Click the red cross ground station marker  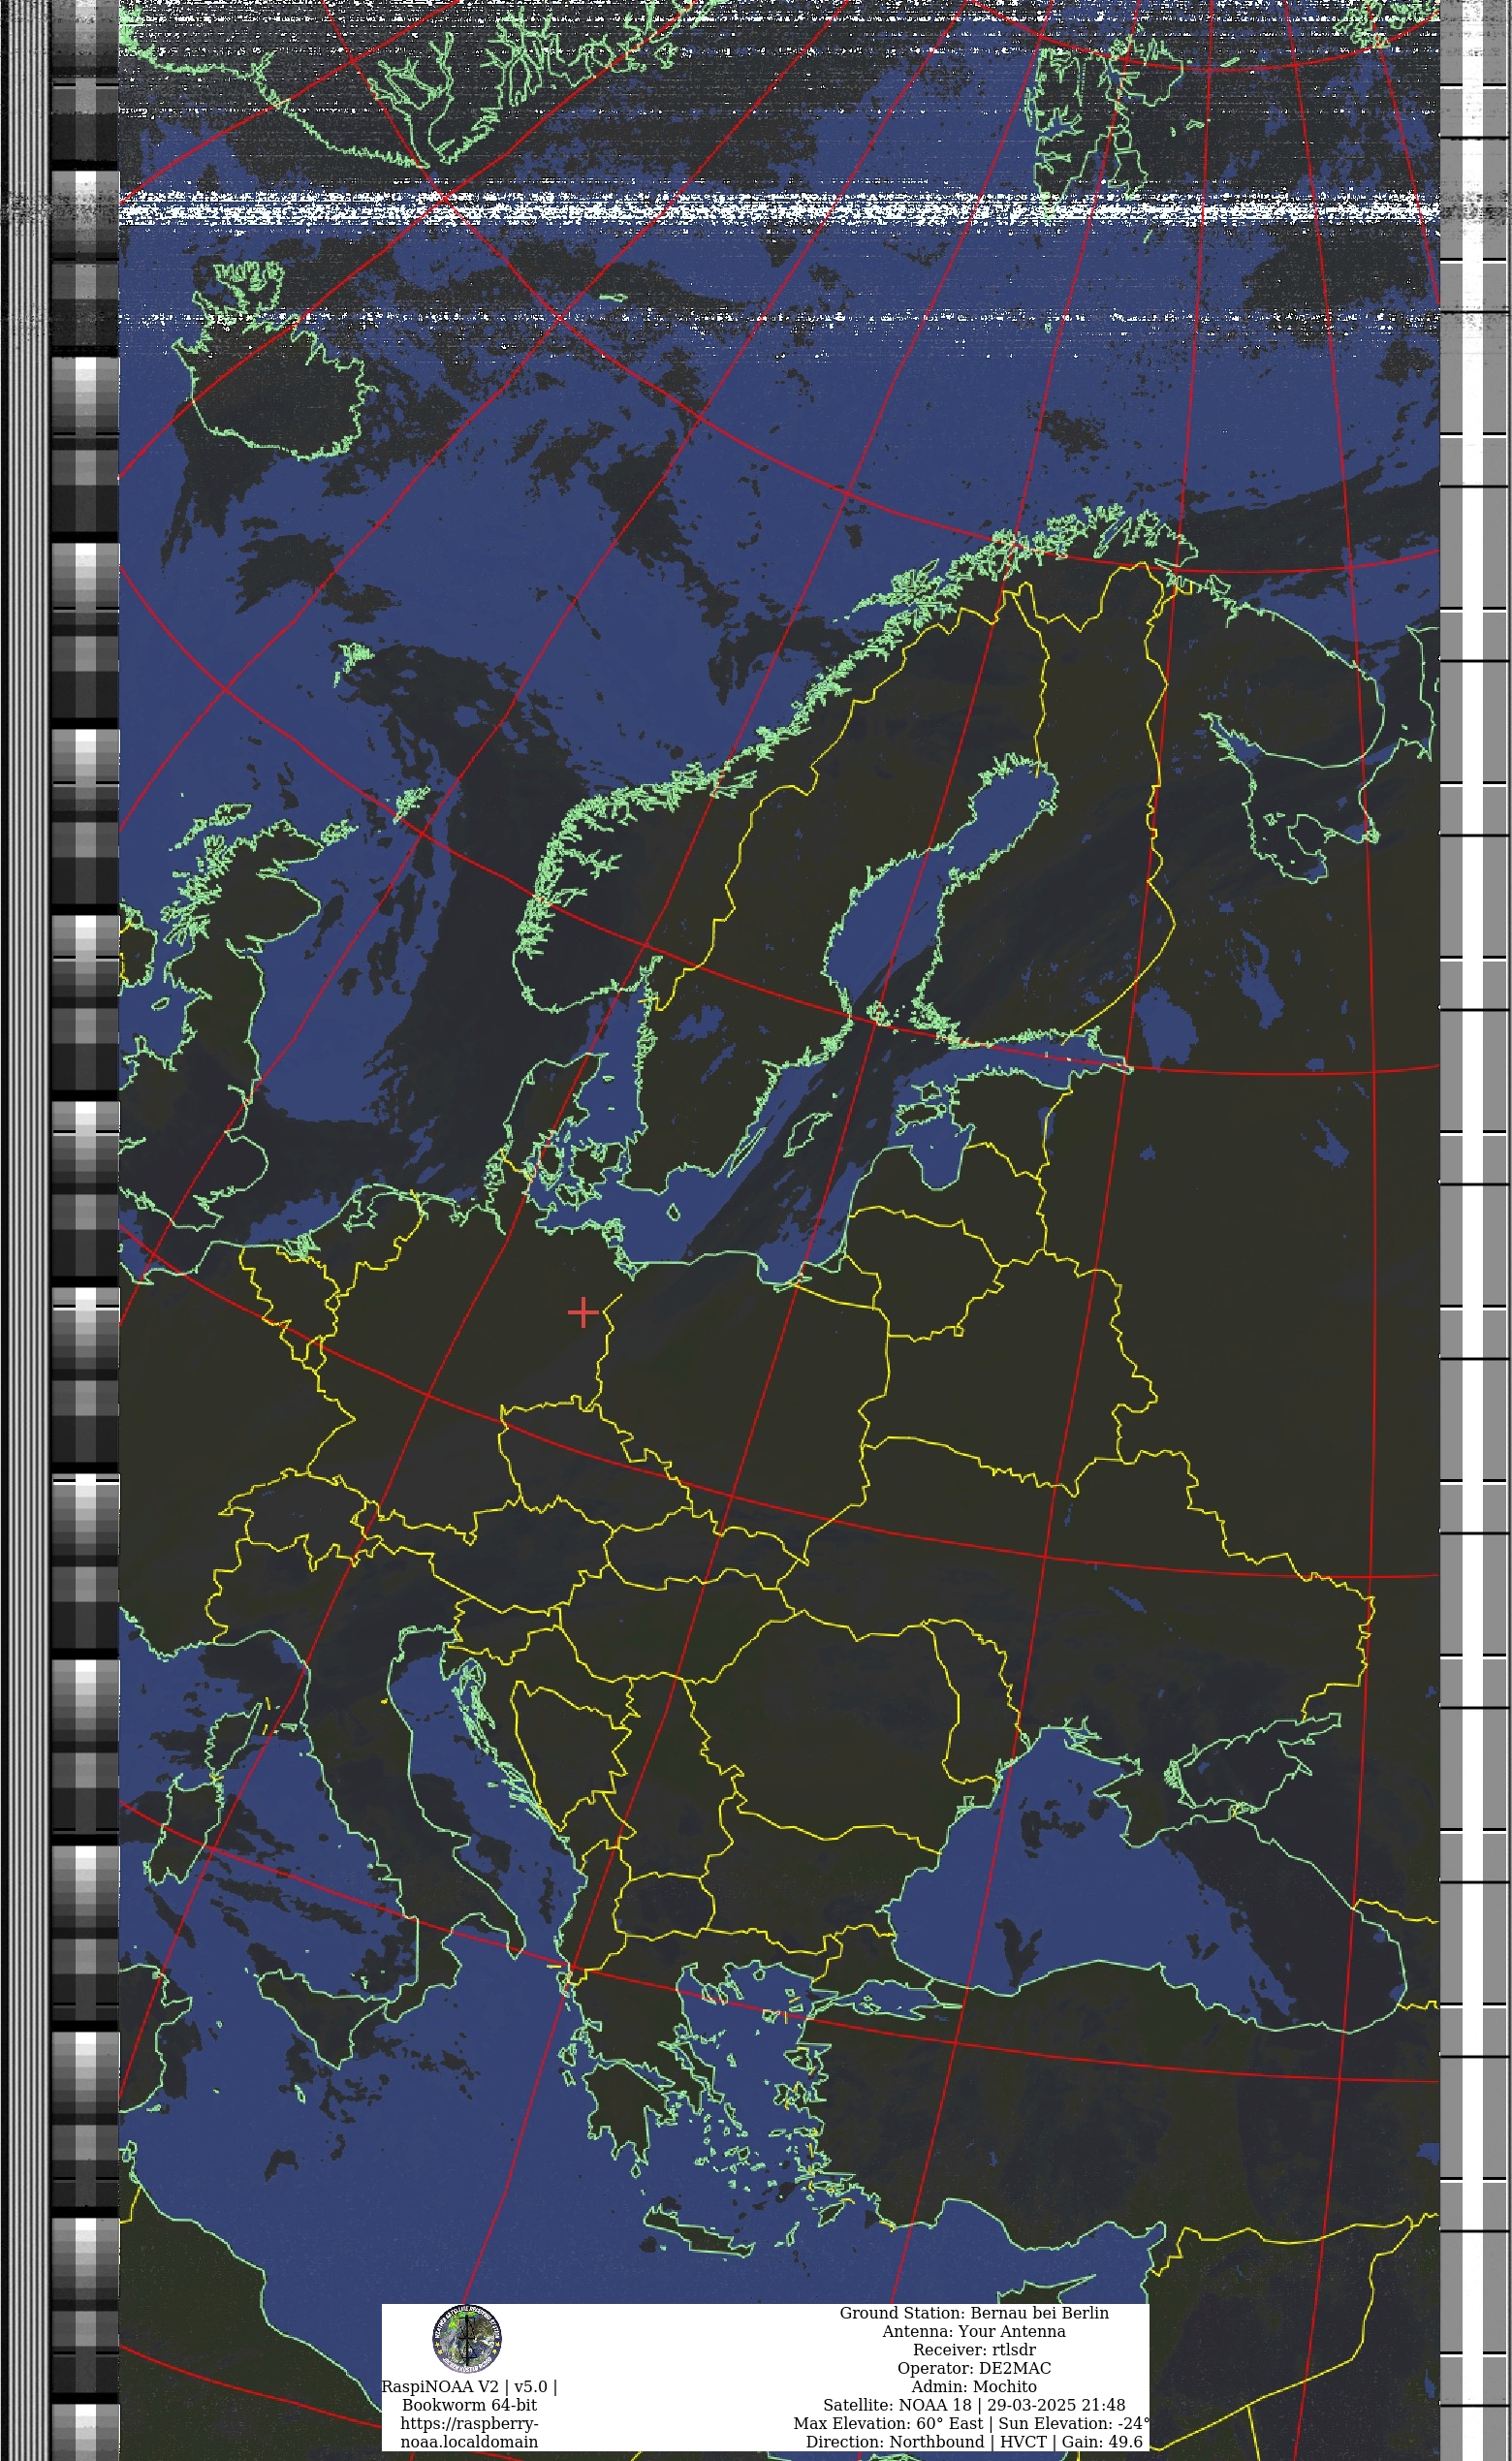583,1312
